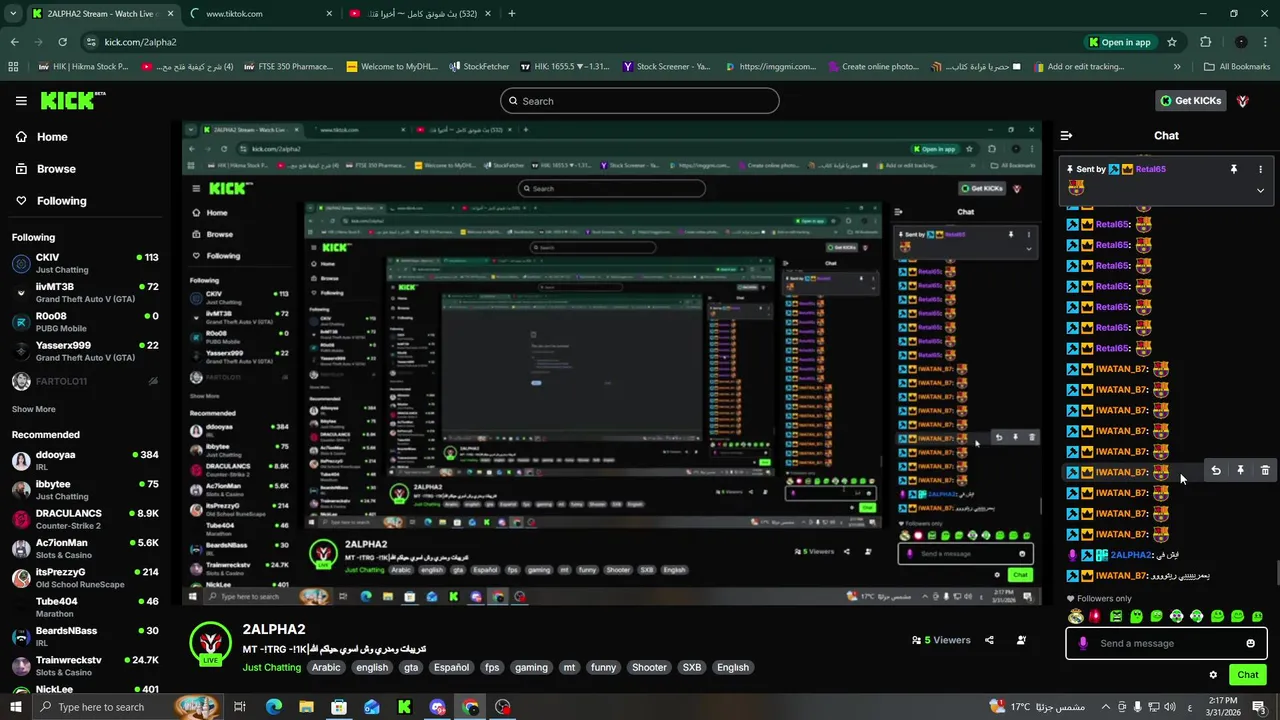Focus the Send a message field
Image resolution: width=1280 pixels, height=720 pixels.
pos(1166,643)
